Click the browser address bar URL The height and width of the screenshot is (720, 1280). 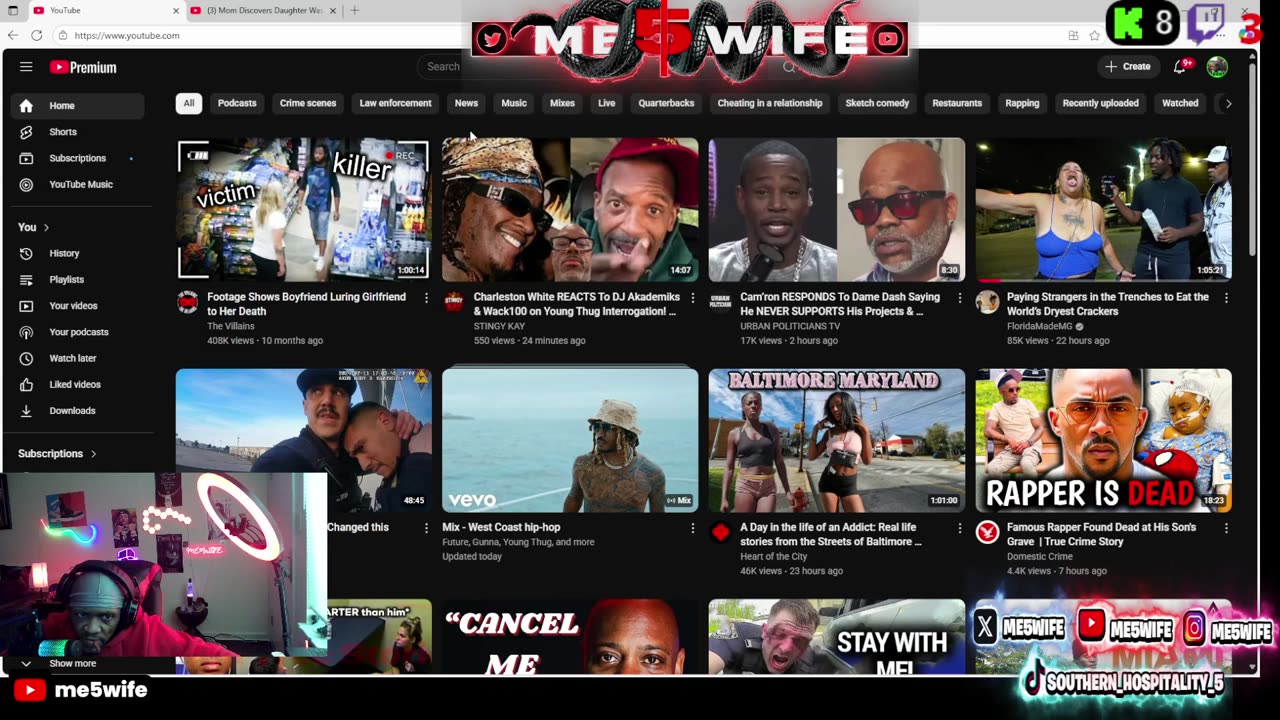click(127, 35)
